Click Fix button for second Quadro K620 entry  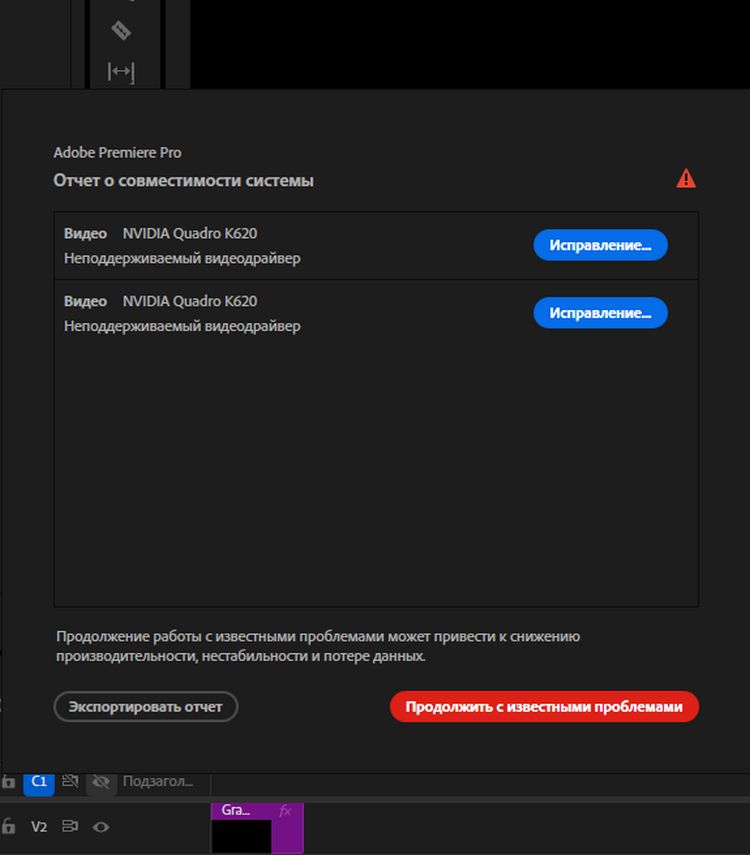click(600, 312)
